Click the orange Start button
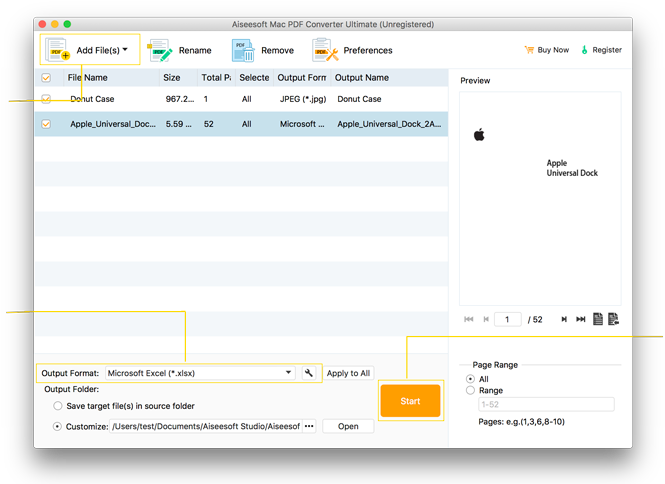 coord(410,401)
